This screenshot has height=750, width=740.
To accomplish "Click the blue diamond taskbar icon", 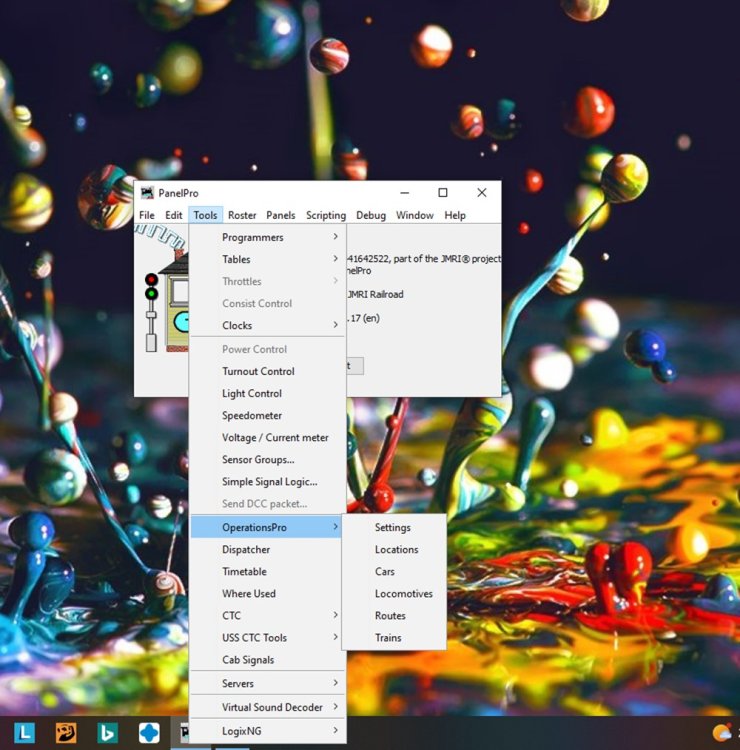I will 149,733.
